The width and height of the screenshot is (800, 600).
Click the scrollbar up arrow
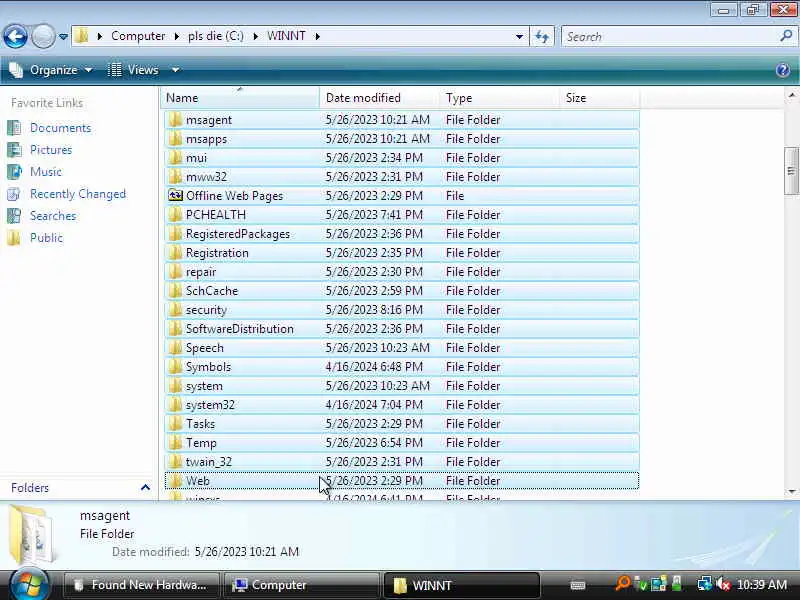[x=791, y=95]
